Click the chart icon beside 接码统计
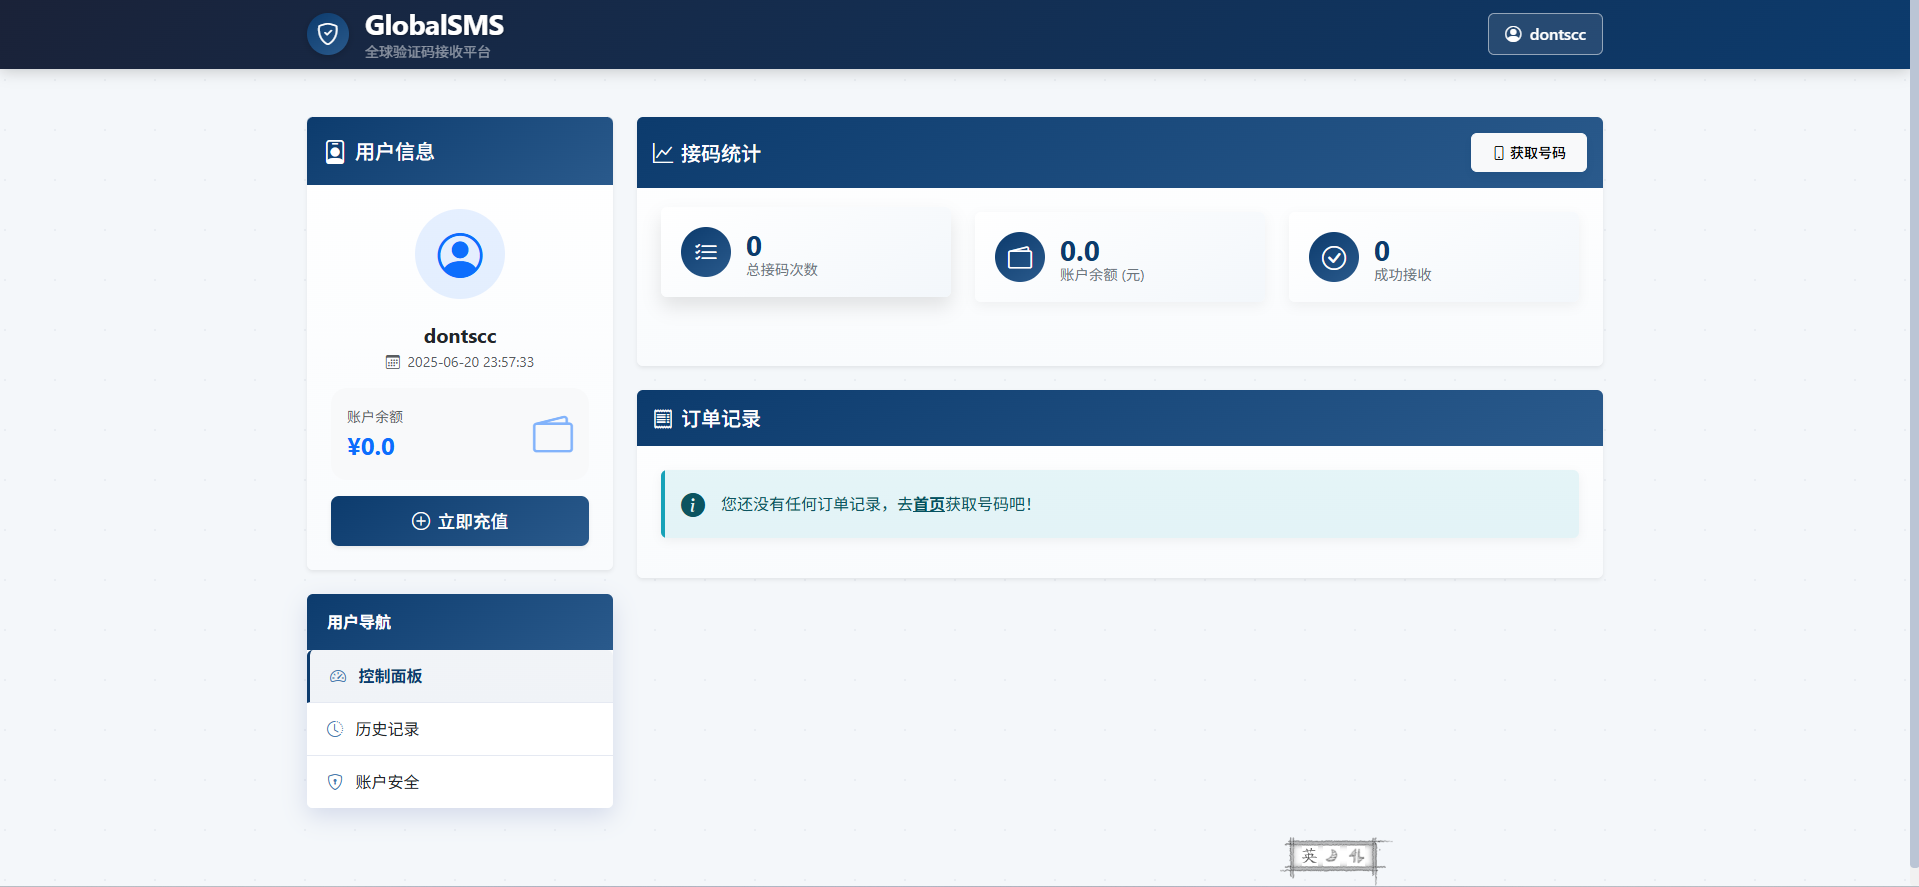The image size is (1919, 887). 662,153
